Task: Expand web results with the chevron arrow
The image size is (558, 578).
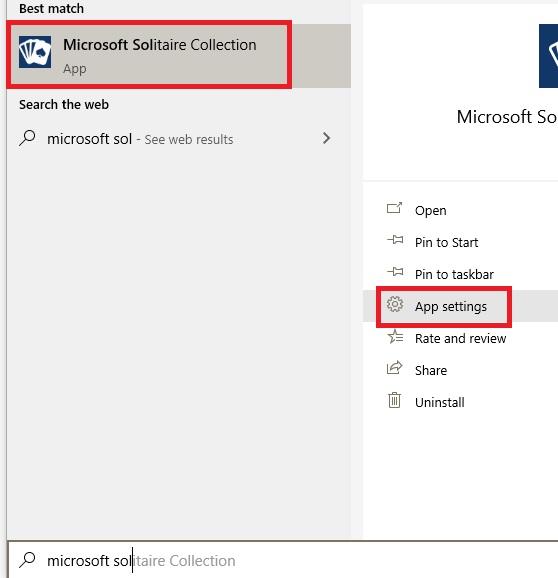Action: coord(326,138)
